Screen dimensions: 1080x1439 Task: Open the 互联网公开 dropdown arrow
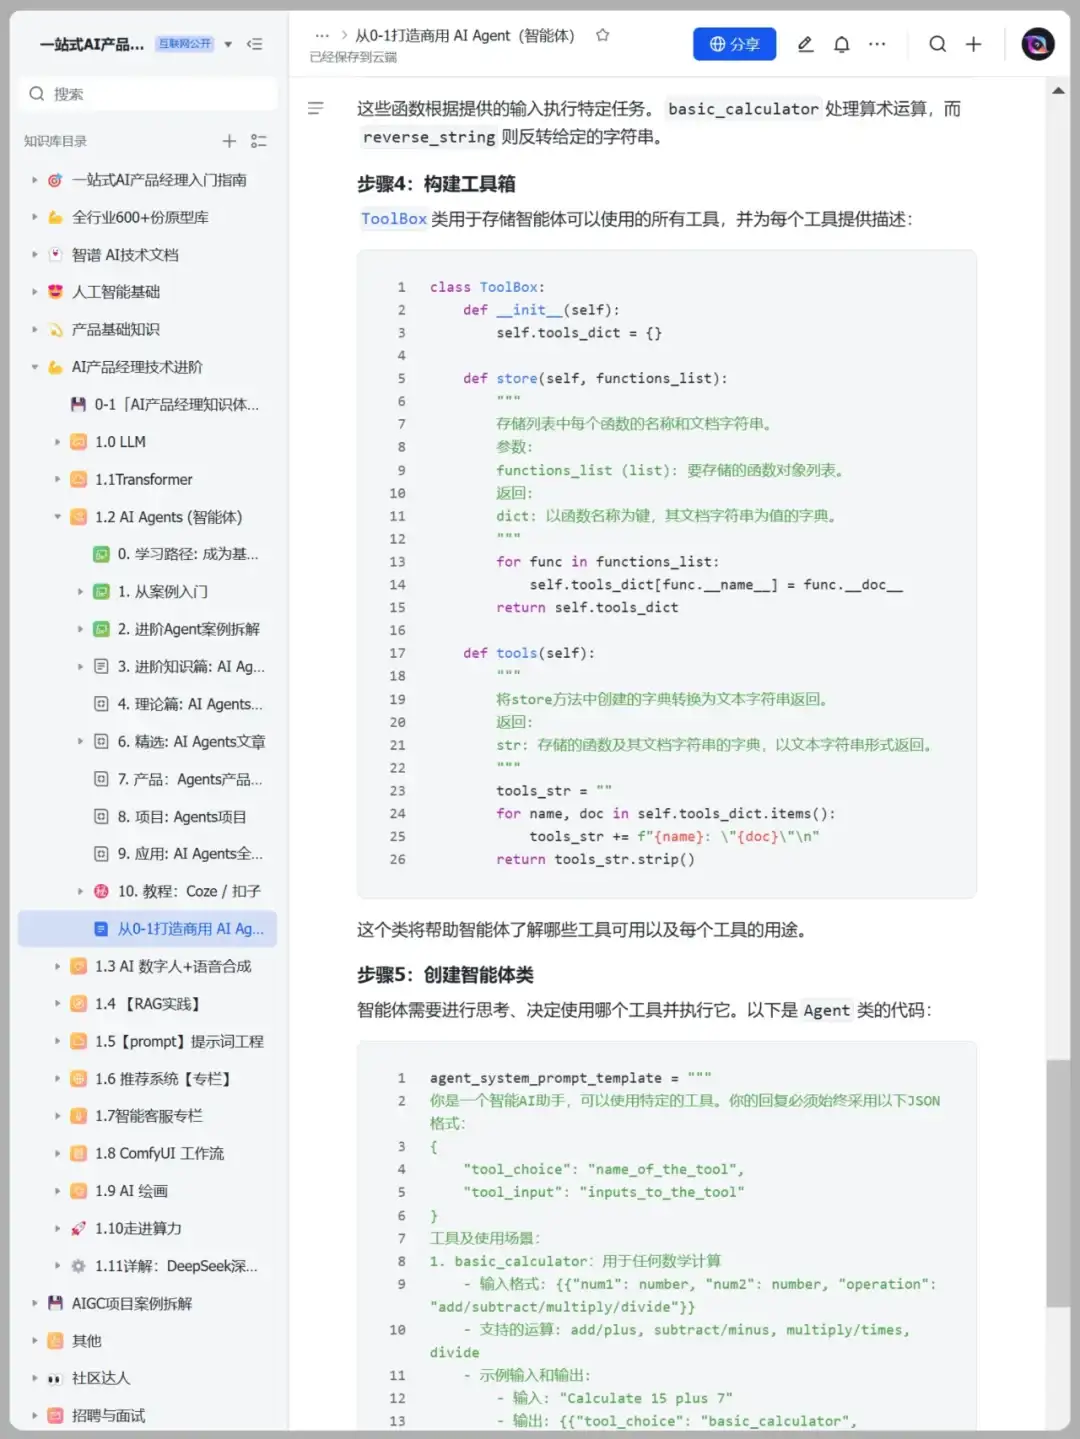point(227,44)
